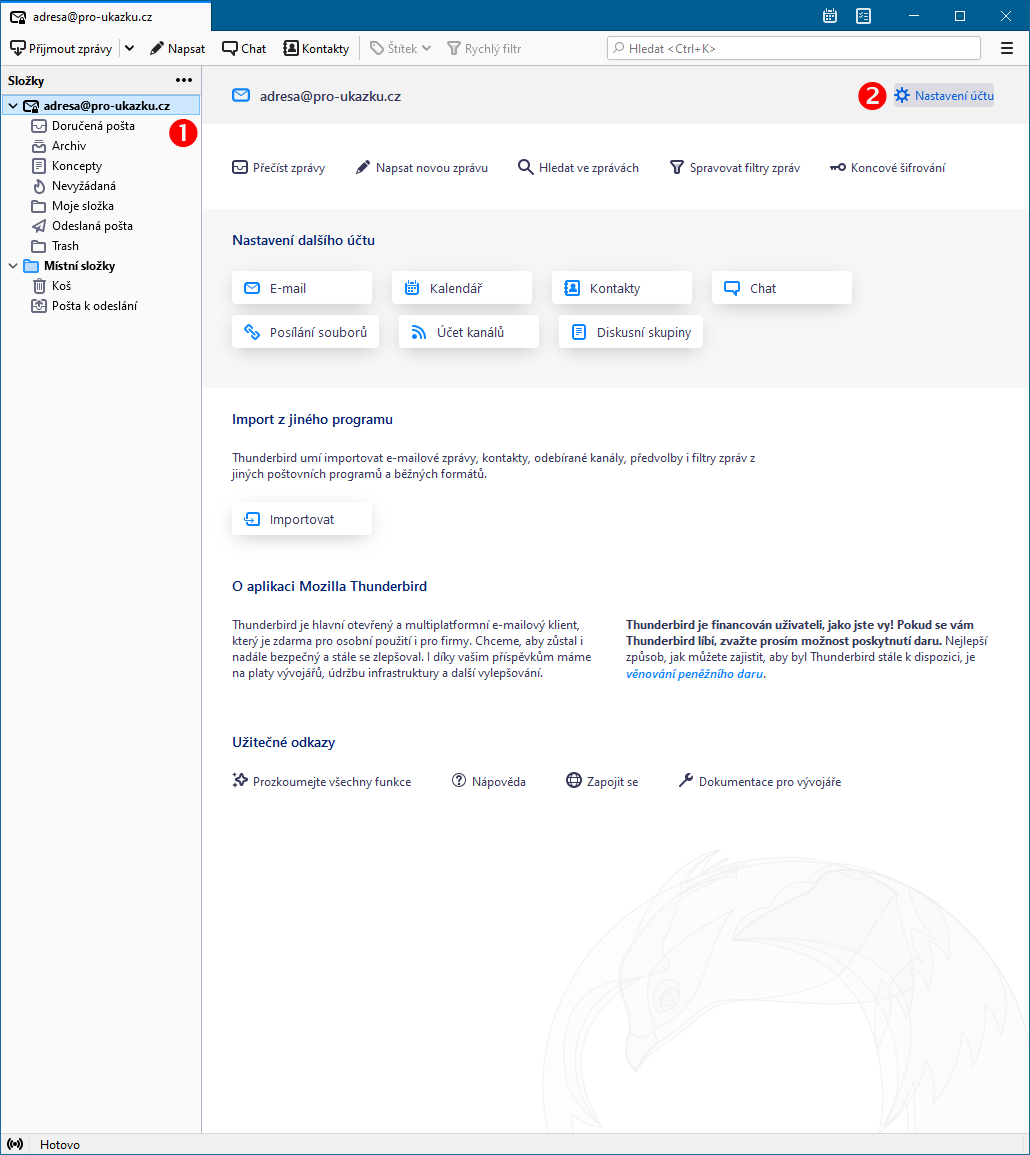The height and width of the screenshot is (1155, 1030).
Task: Click Přečíst zprávy to read messages
Action: point(278,168)
